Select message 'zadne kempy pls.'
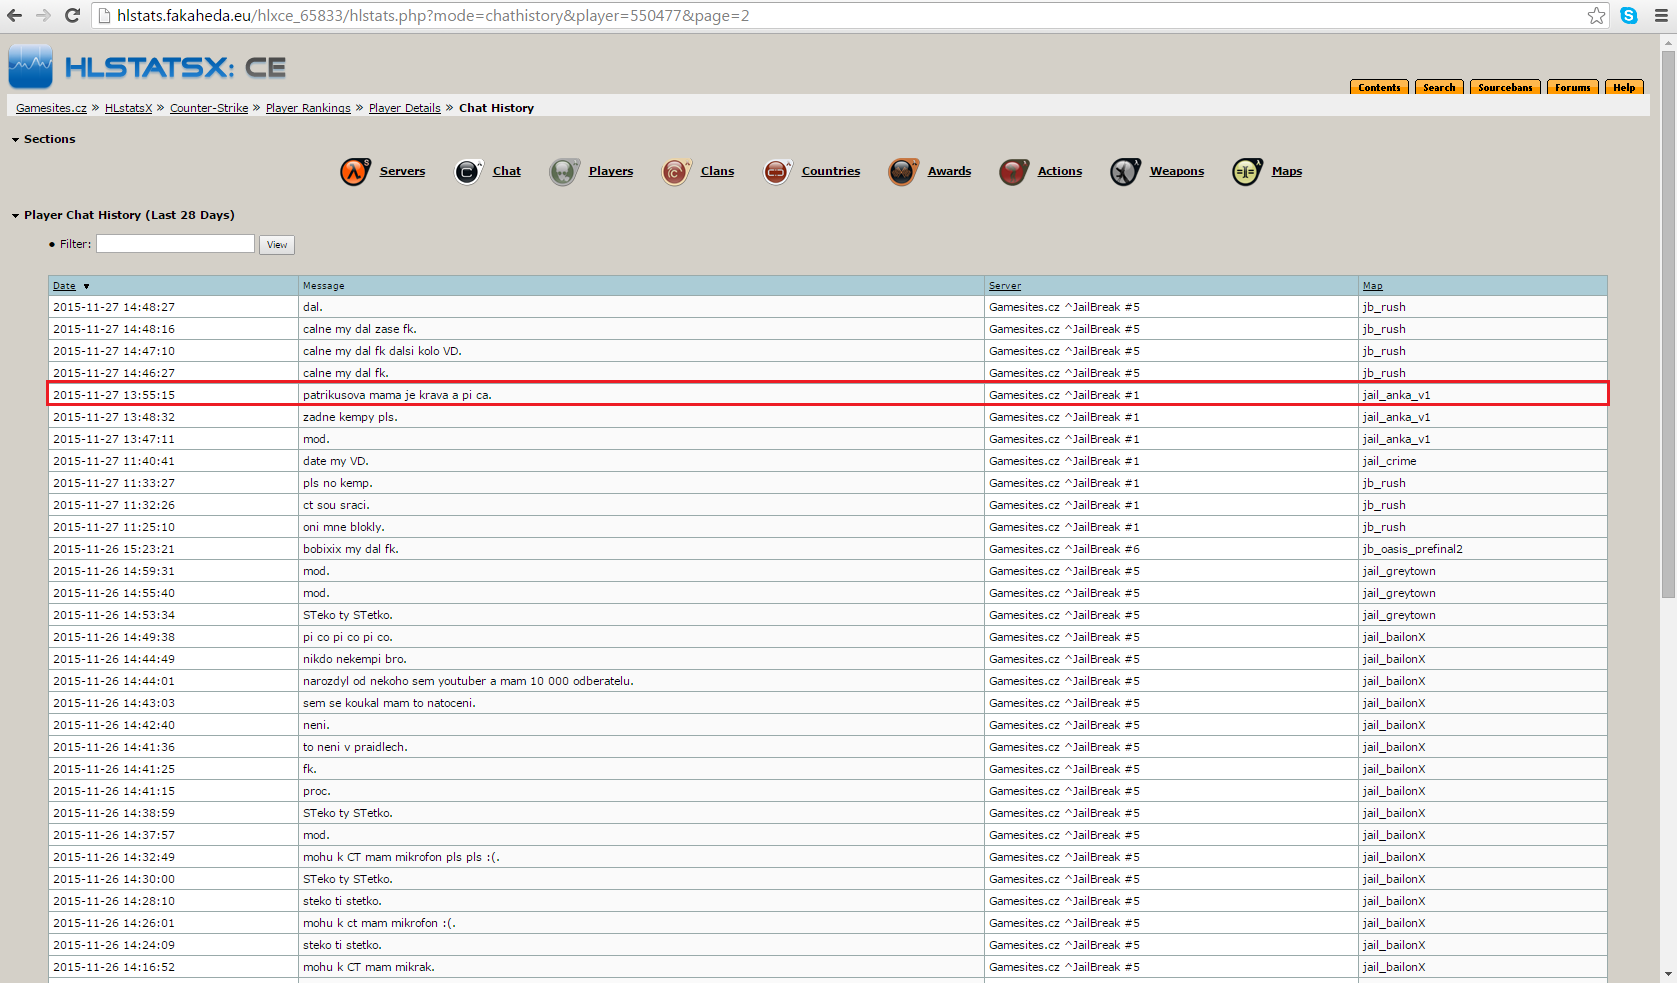 pos(350,417)
